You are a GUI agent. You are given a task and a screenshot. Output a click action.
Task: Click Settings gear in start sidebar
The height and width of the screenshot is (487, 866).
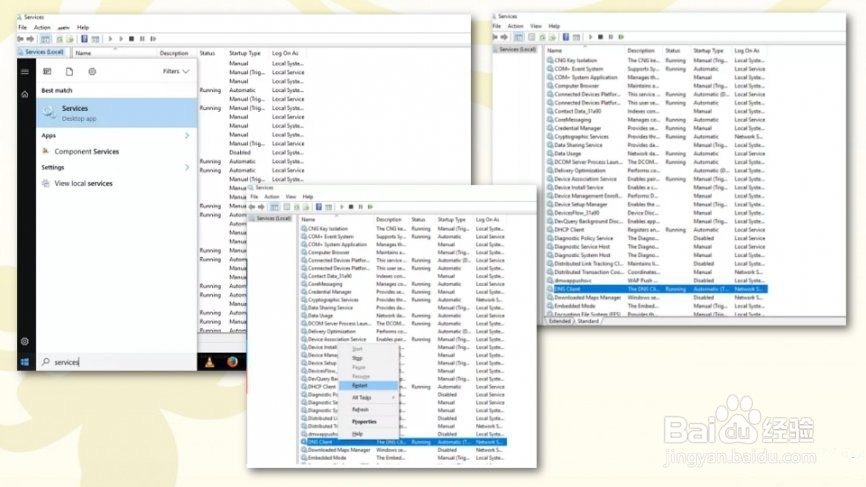point(25,341)
